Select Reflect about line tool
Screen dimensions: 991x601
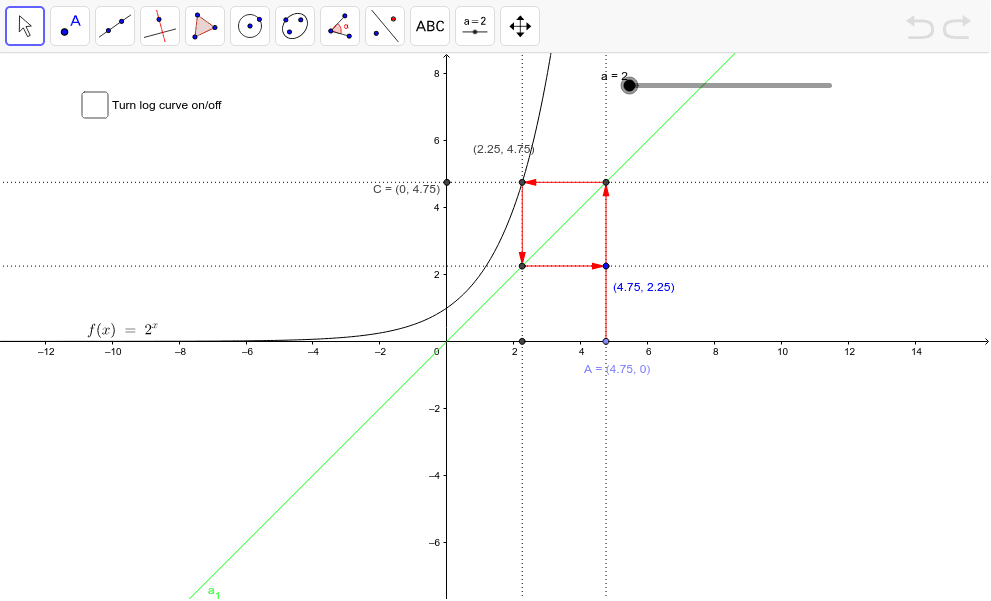click(x=385, y=26)
